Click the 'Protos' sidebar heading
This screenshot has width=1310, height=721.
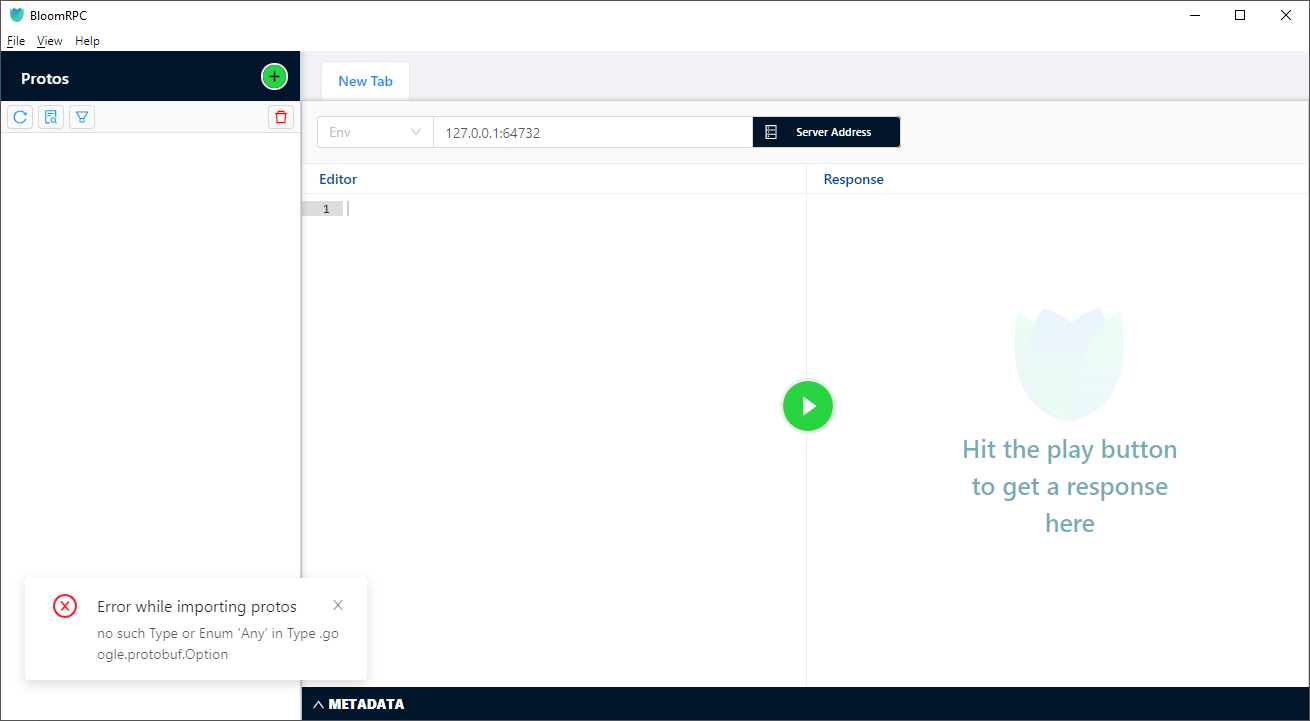pos(45,78)
